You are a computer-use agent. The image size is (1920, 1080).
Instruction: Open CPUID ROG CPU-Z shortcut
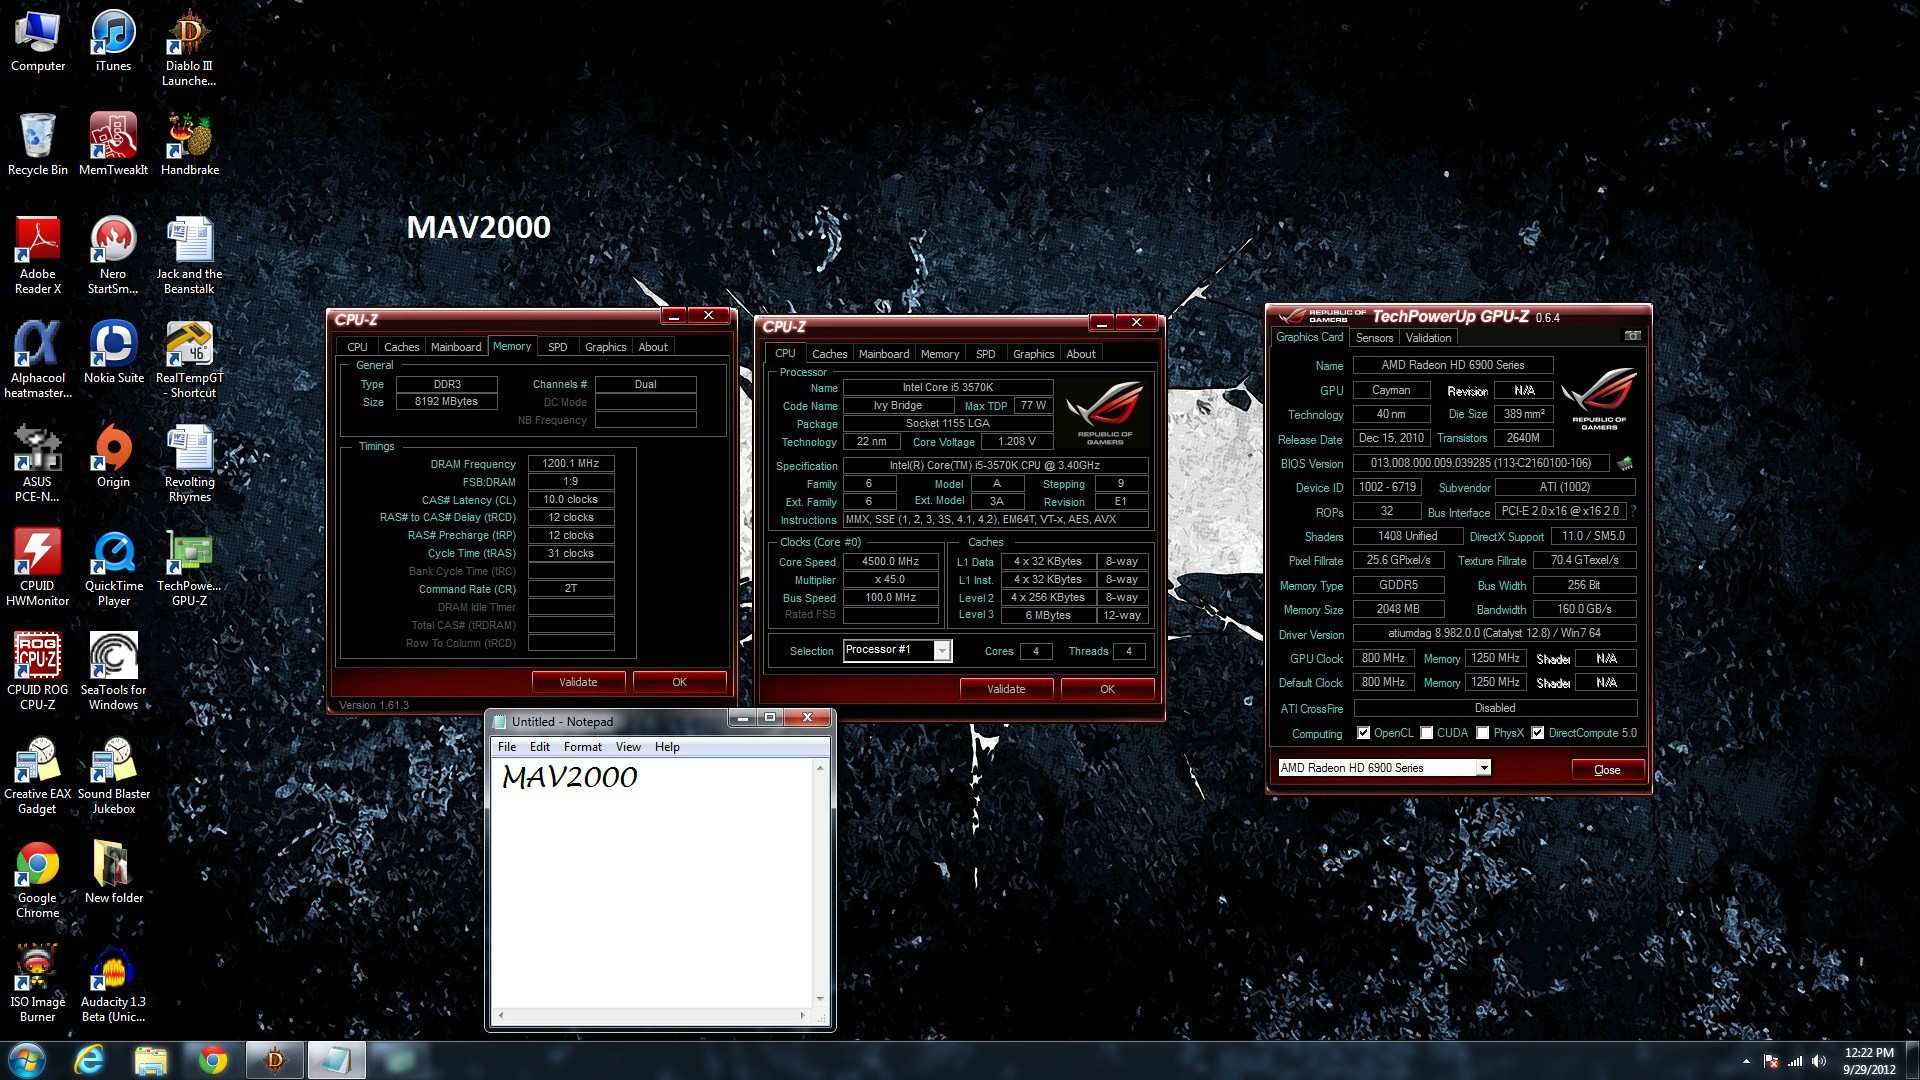coord(38,672)
